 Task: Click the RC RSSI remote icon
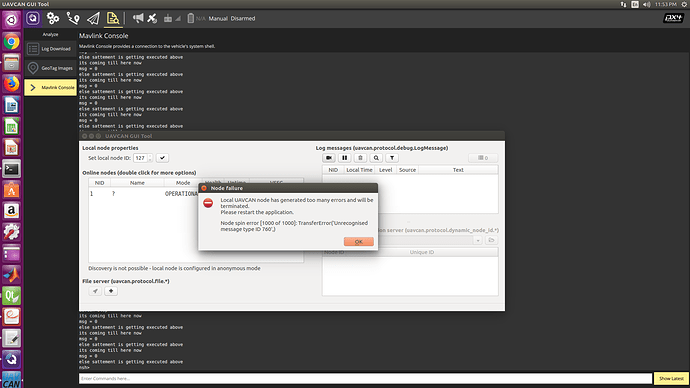coord(168,18)
